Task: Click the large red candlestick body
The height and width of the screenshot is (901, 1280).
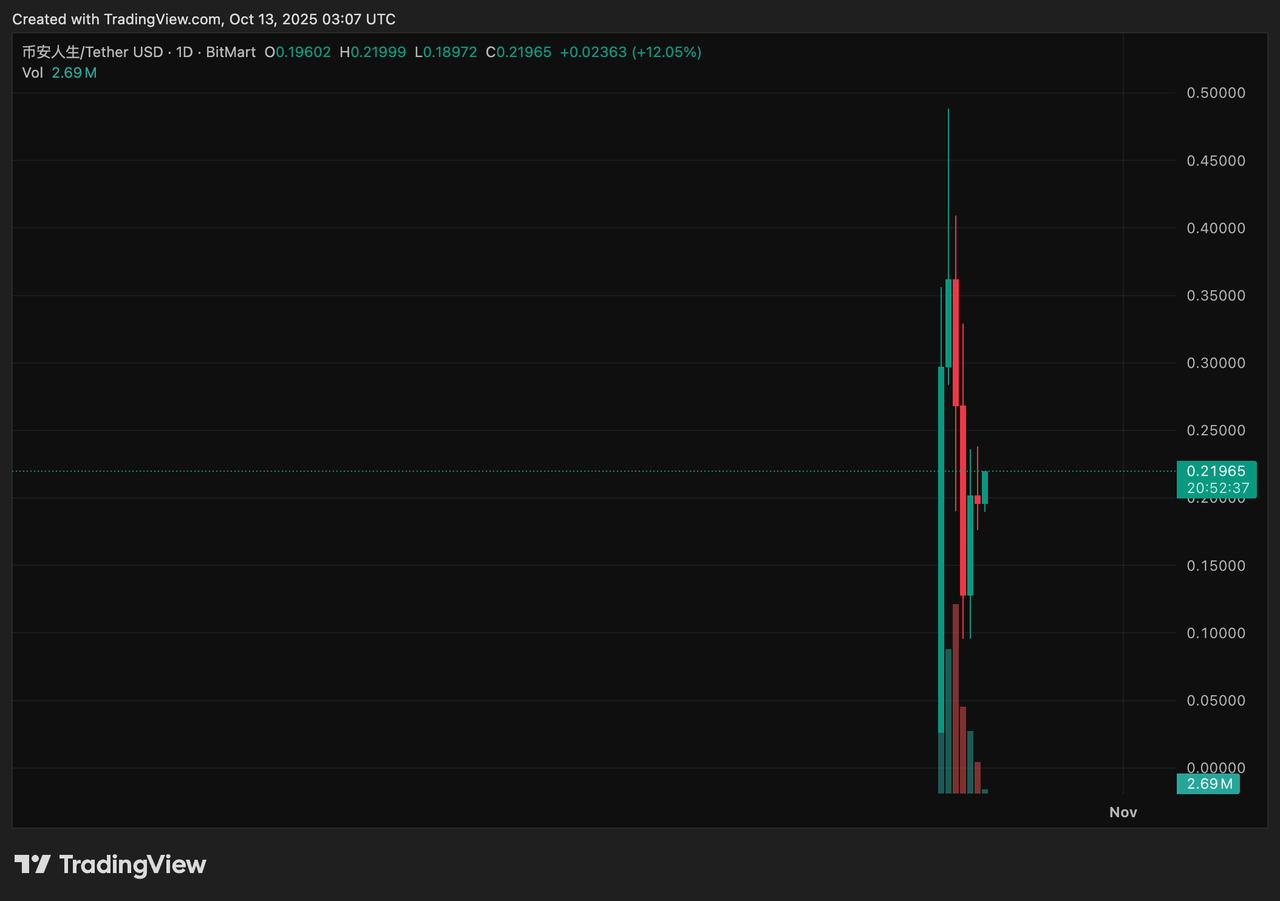Action: (963, 500)
